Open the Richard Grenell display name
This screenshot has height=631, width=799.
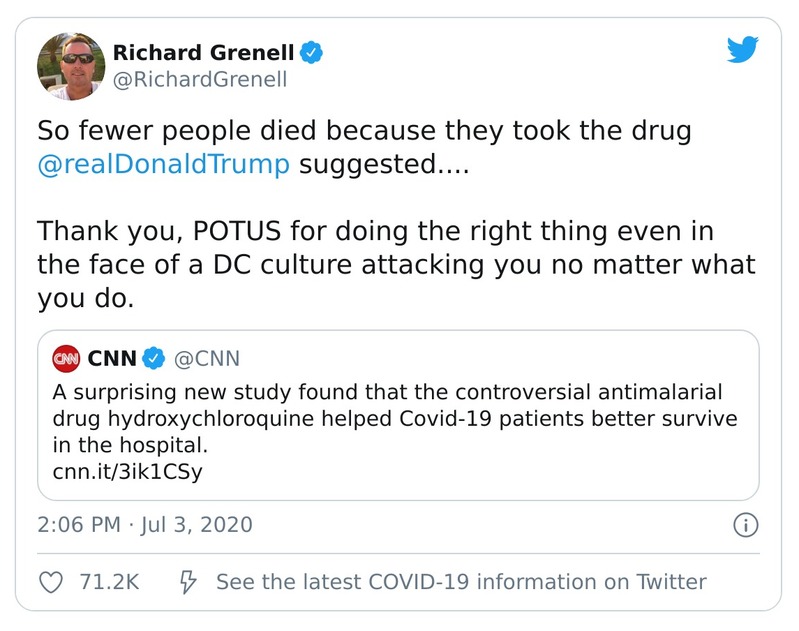[203, 52]
